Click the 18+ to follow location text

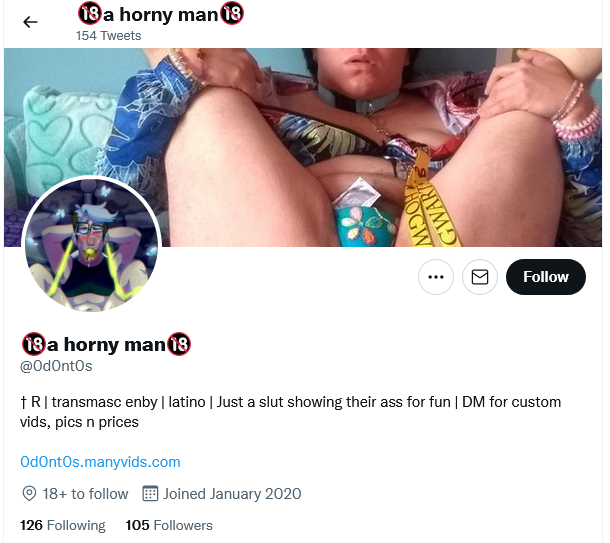point(85,494)
